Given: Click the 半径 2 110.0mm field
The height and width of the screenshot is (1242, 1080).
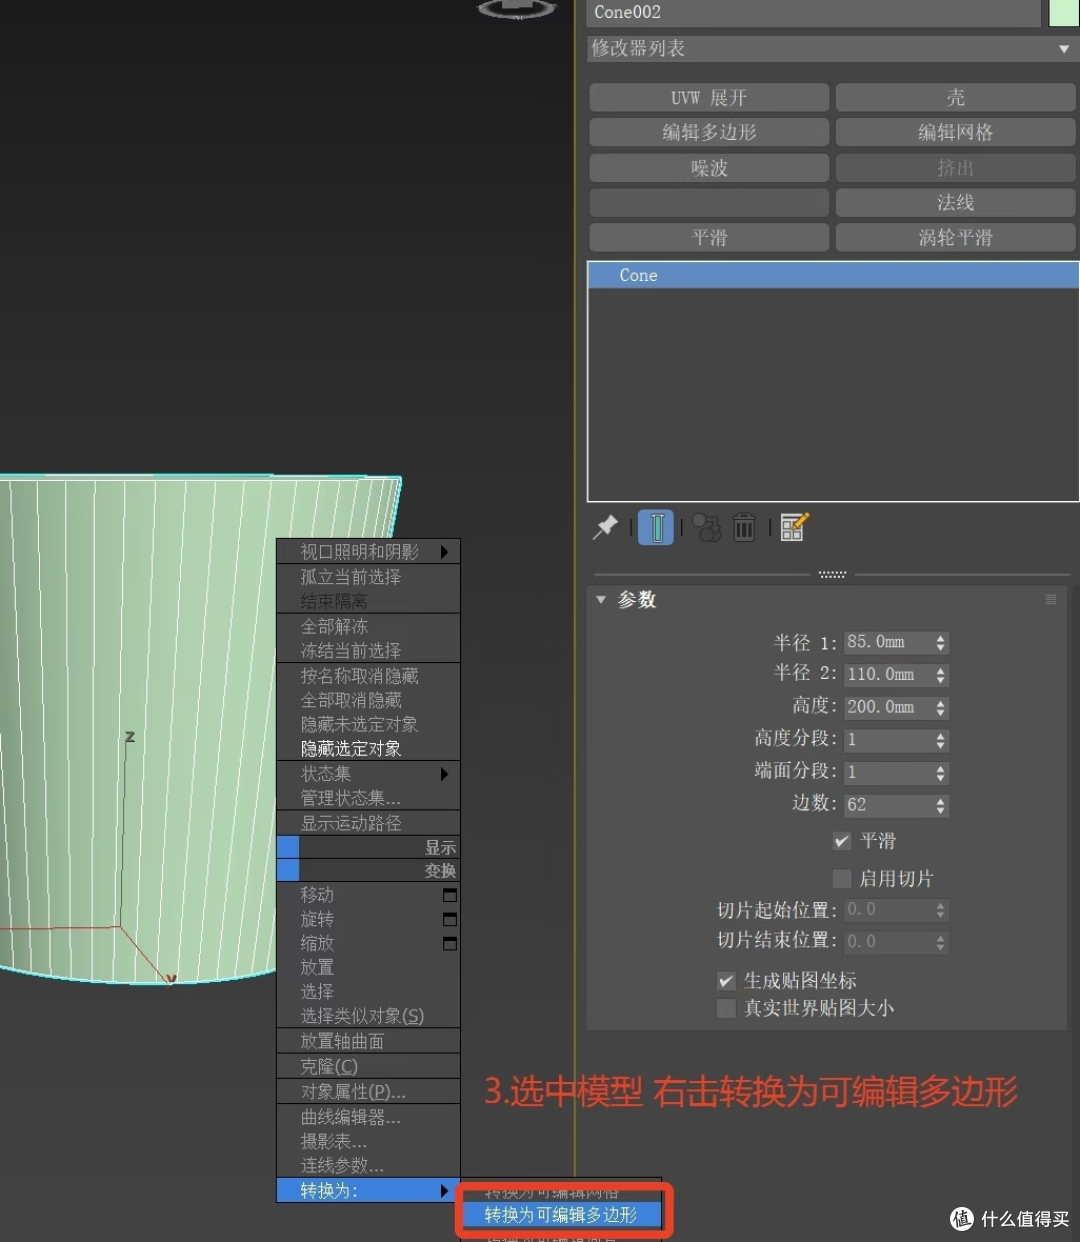Looking at the screenshot, I should click(x=888, y=675).
